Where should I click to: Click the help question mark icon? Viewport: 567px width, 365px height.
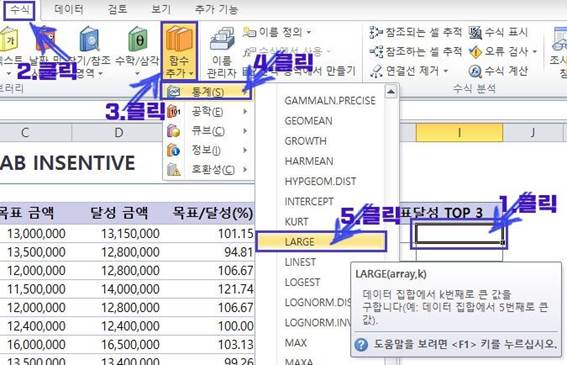click(x=361, y=345)
